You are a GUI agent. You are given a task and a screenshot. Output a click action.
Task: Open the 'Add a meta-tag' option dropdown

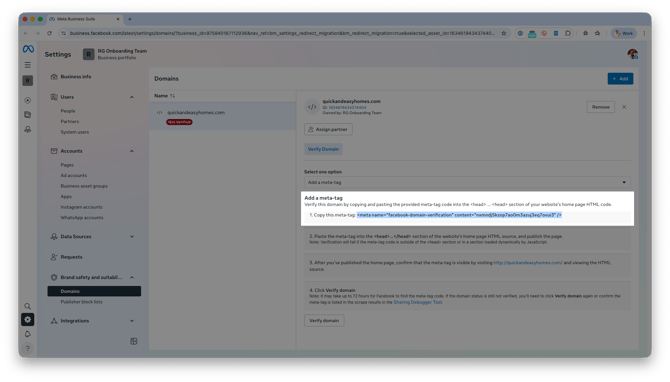click(467, 182)
